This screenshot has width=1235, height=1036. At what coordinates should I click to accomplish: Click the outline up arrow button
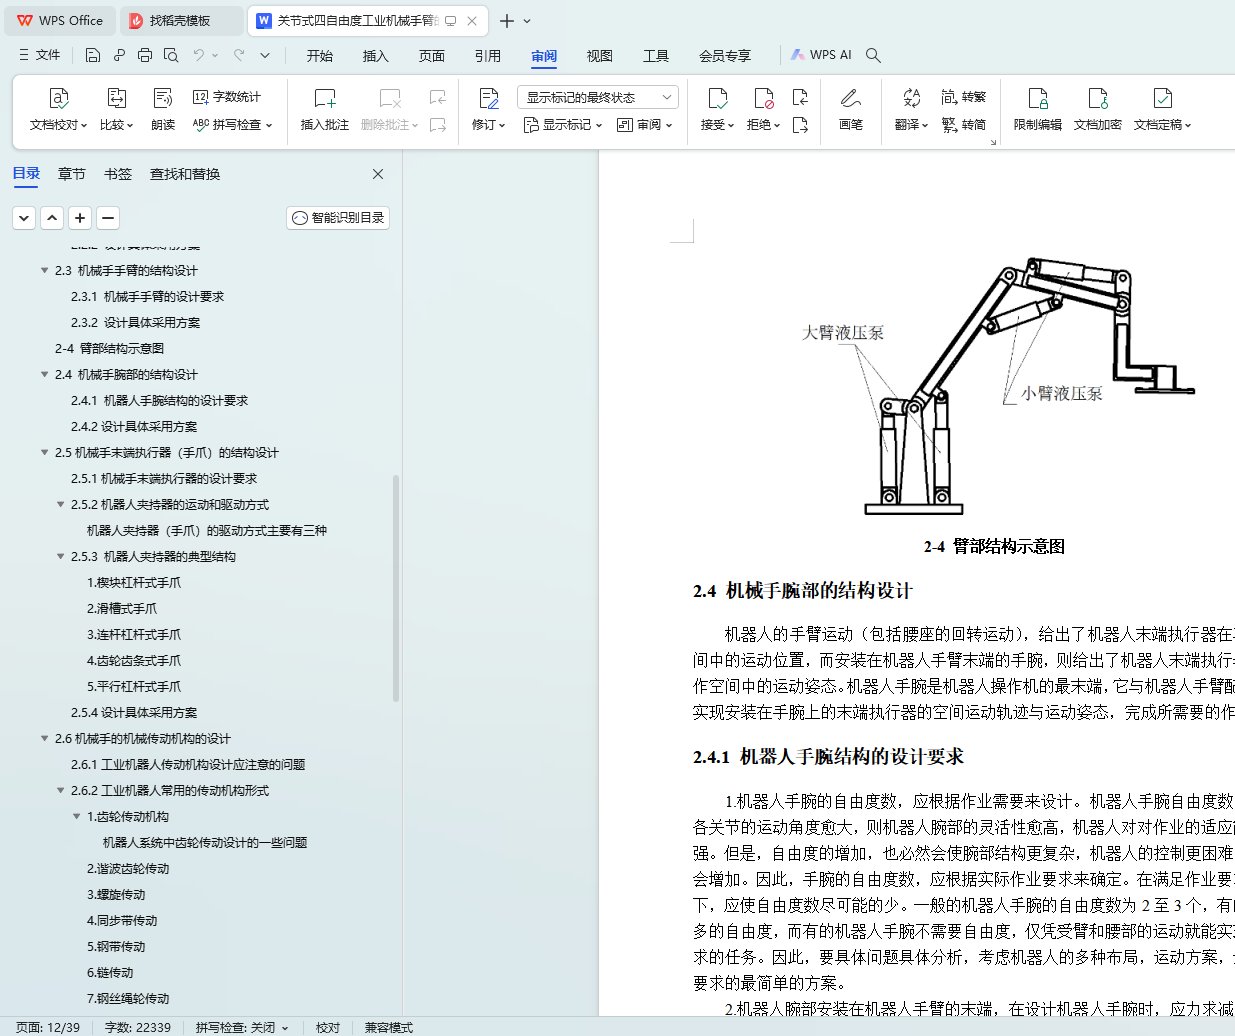coord(52,217)
